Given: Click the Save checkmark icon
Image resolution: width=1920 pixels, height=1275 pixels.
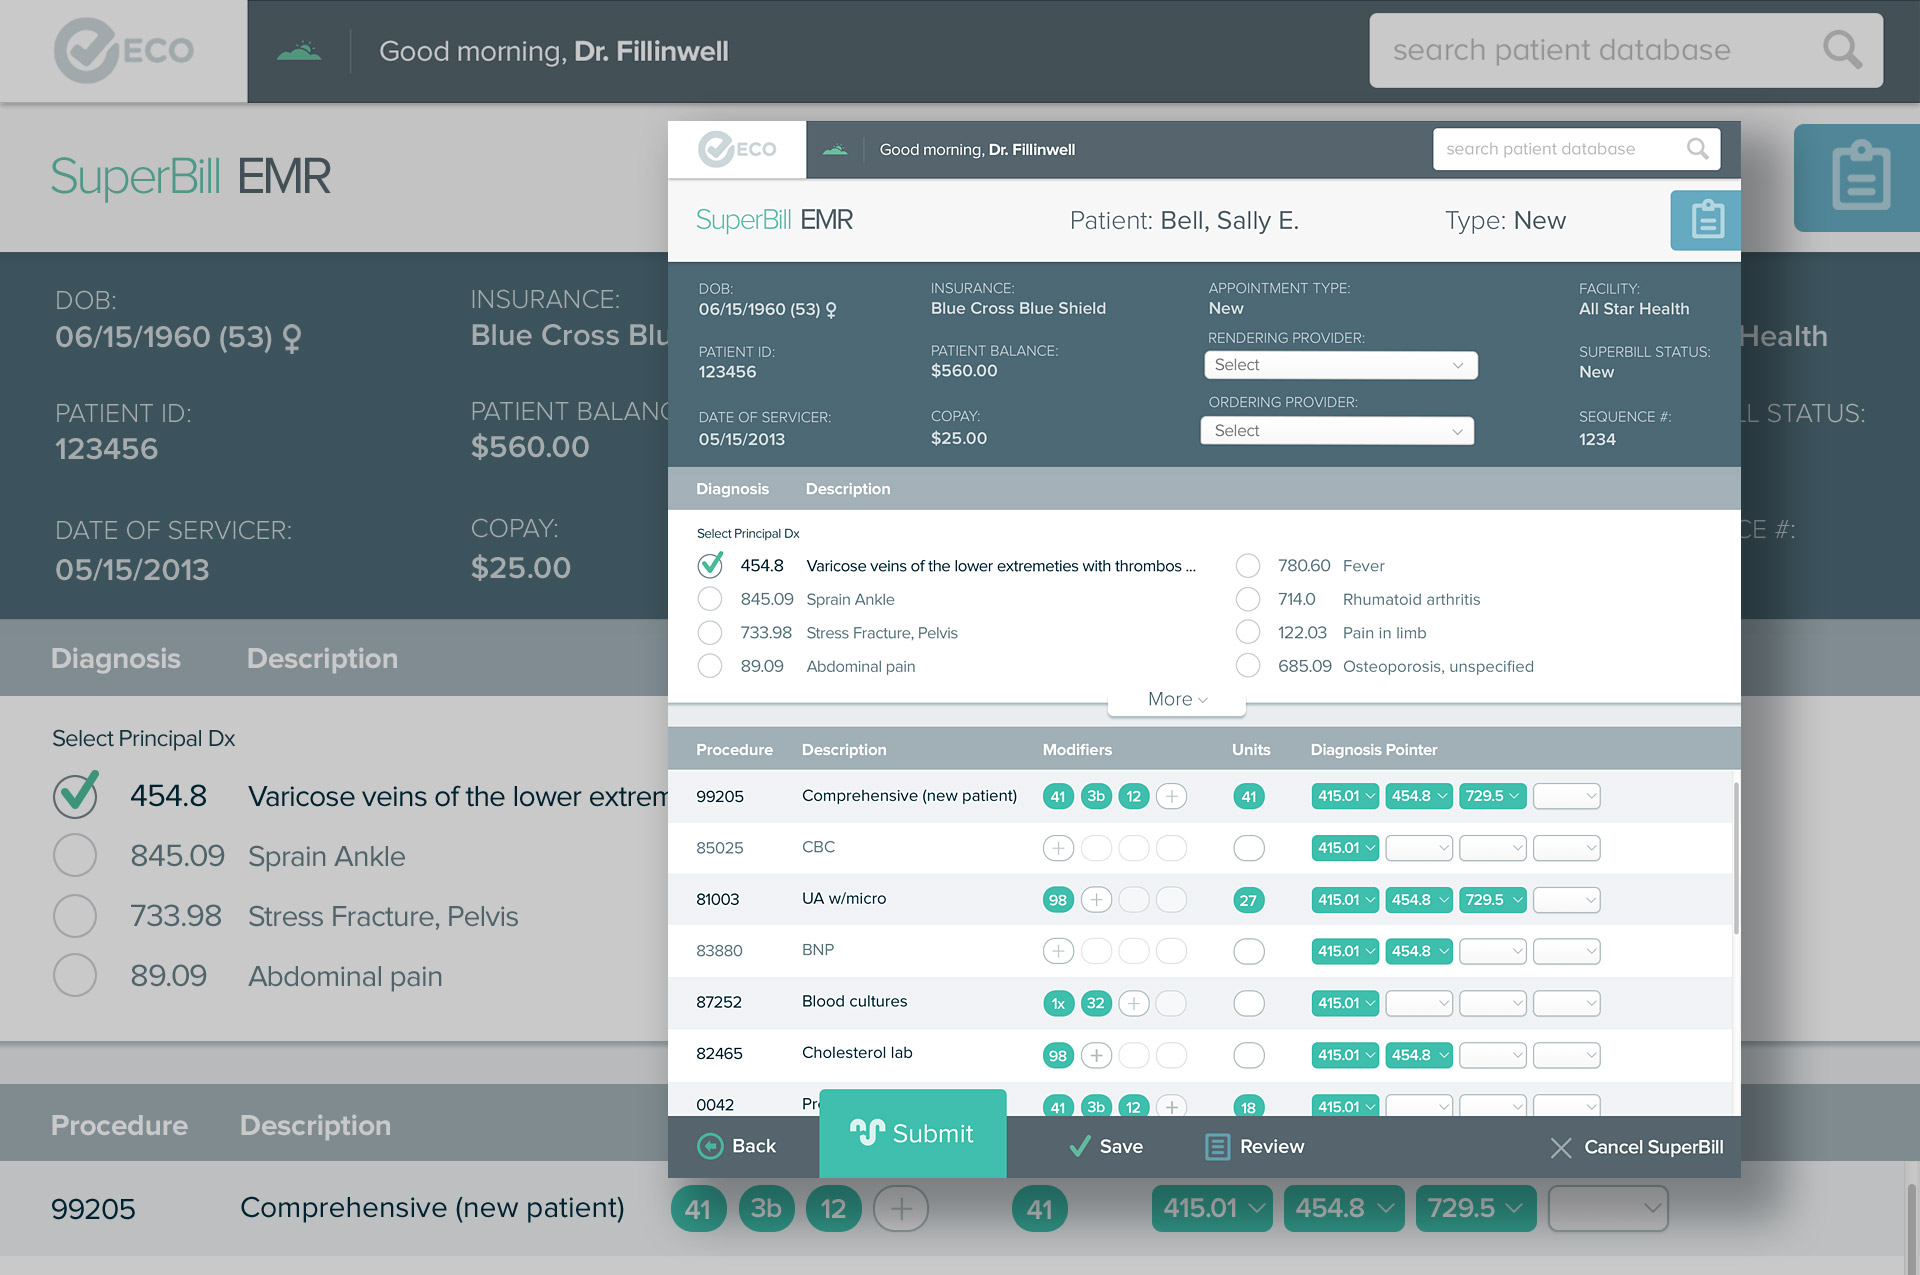Looking at the screenshot, I should [x=1079, y=1146].
